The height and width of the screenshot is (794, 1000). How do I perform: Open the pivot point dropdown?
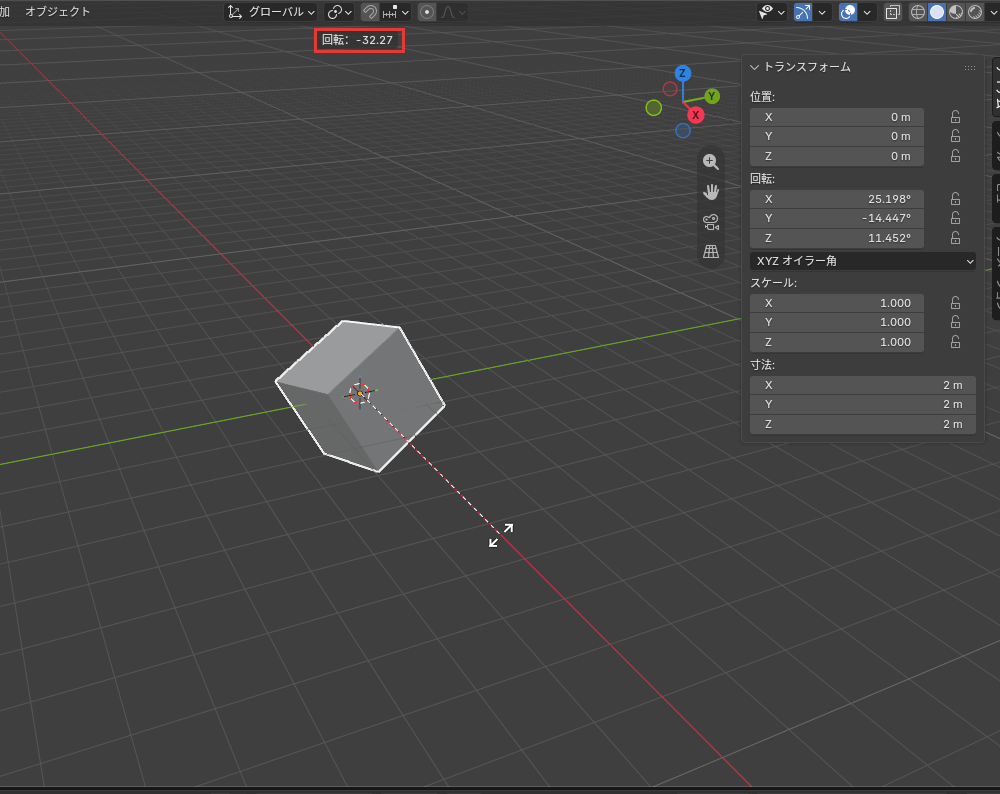[x=339, y=12]
